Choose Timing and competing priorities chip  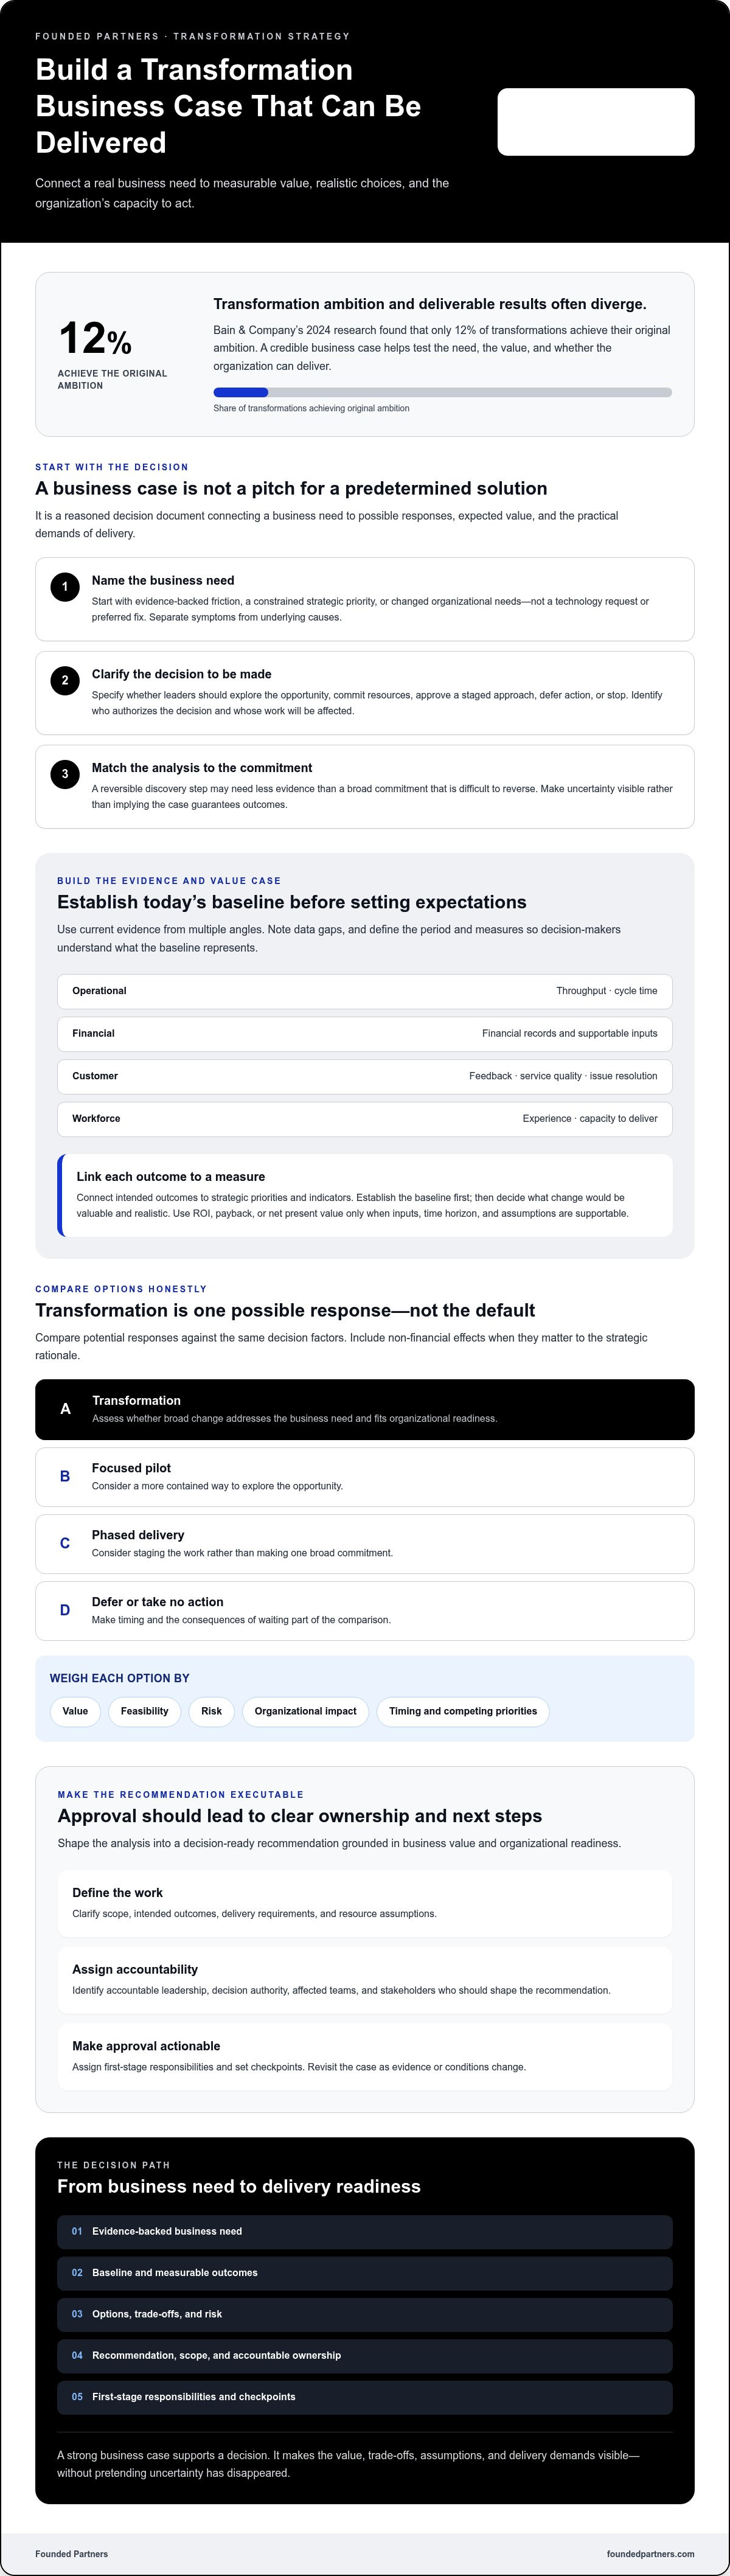click(463, 1711)
